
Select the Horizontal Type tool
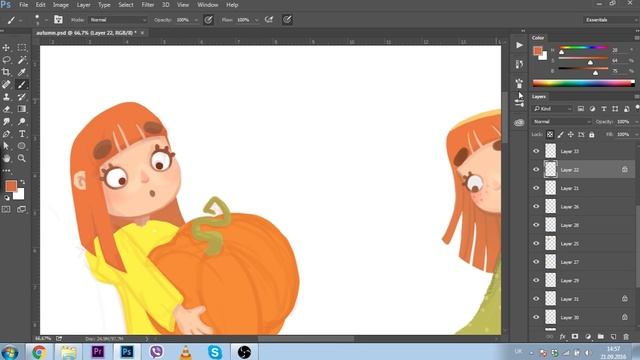pyautogui.click(x=22, y=134)
